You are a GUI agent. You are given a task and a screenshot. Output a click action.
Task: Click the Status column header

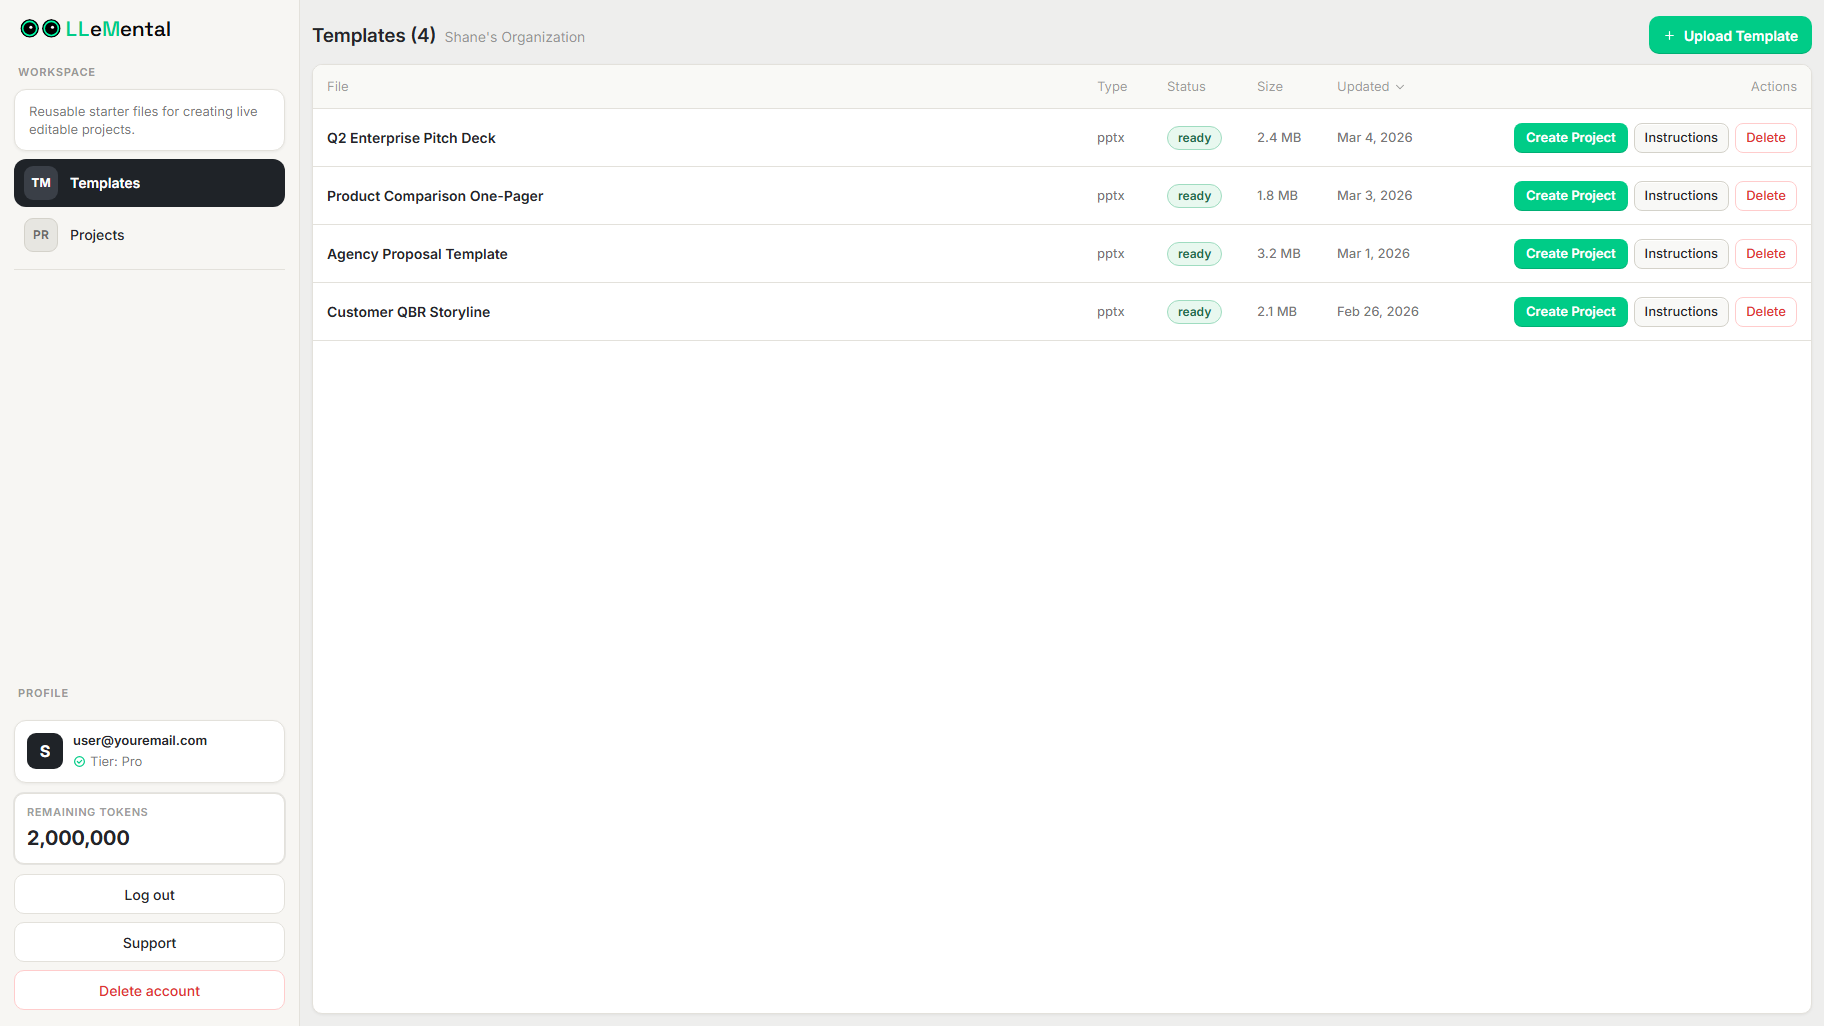coord(1185,87)
